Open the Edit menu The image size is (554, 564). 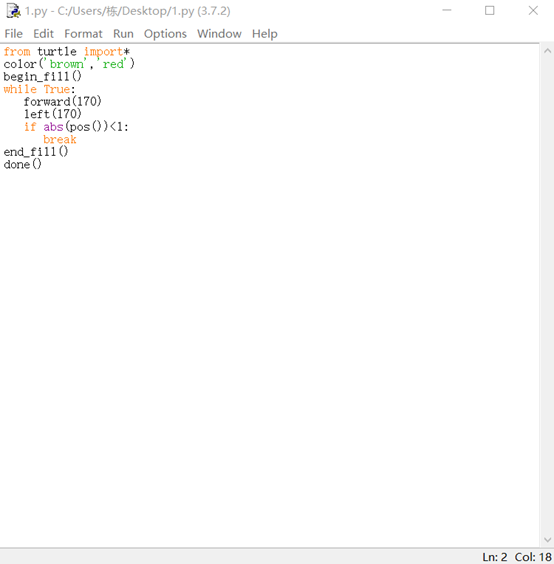coord(44,34)
